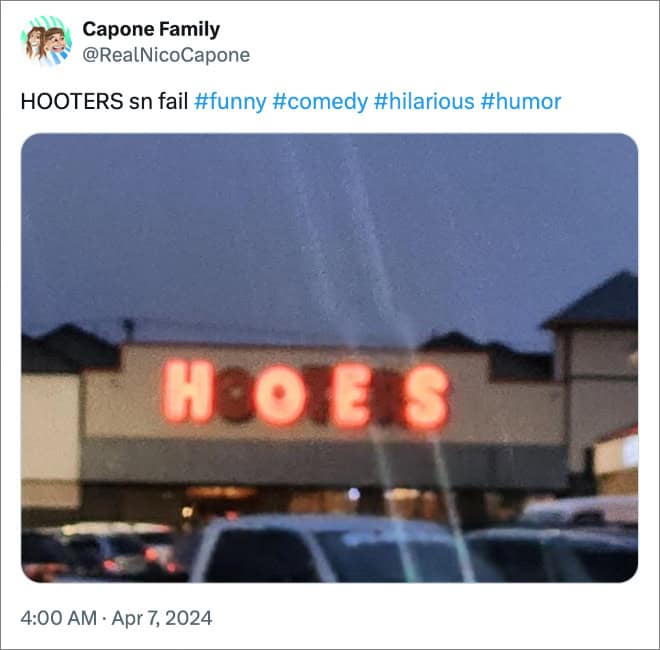Click the unlit dark O after the H

pos(235,394)
